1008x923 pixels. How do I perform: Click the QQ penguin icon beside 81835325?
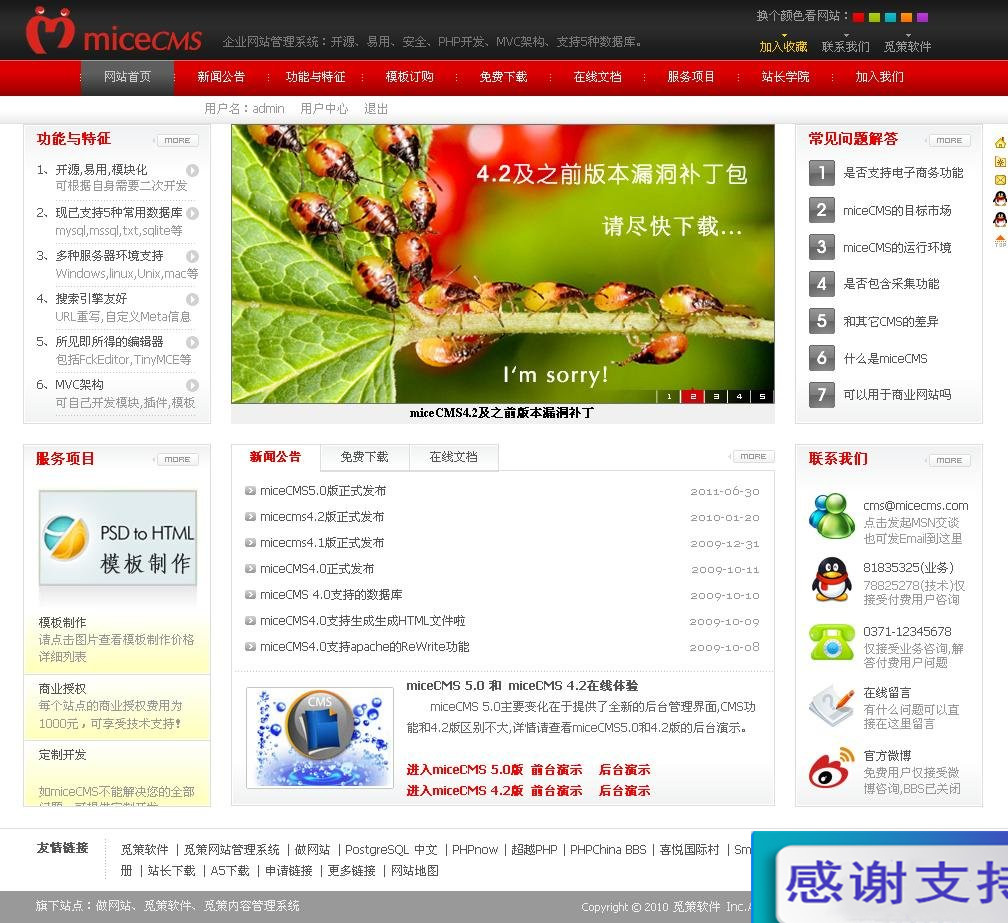pos(832,579)
